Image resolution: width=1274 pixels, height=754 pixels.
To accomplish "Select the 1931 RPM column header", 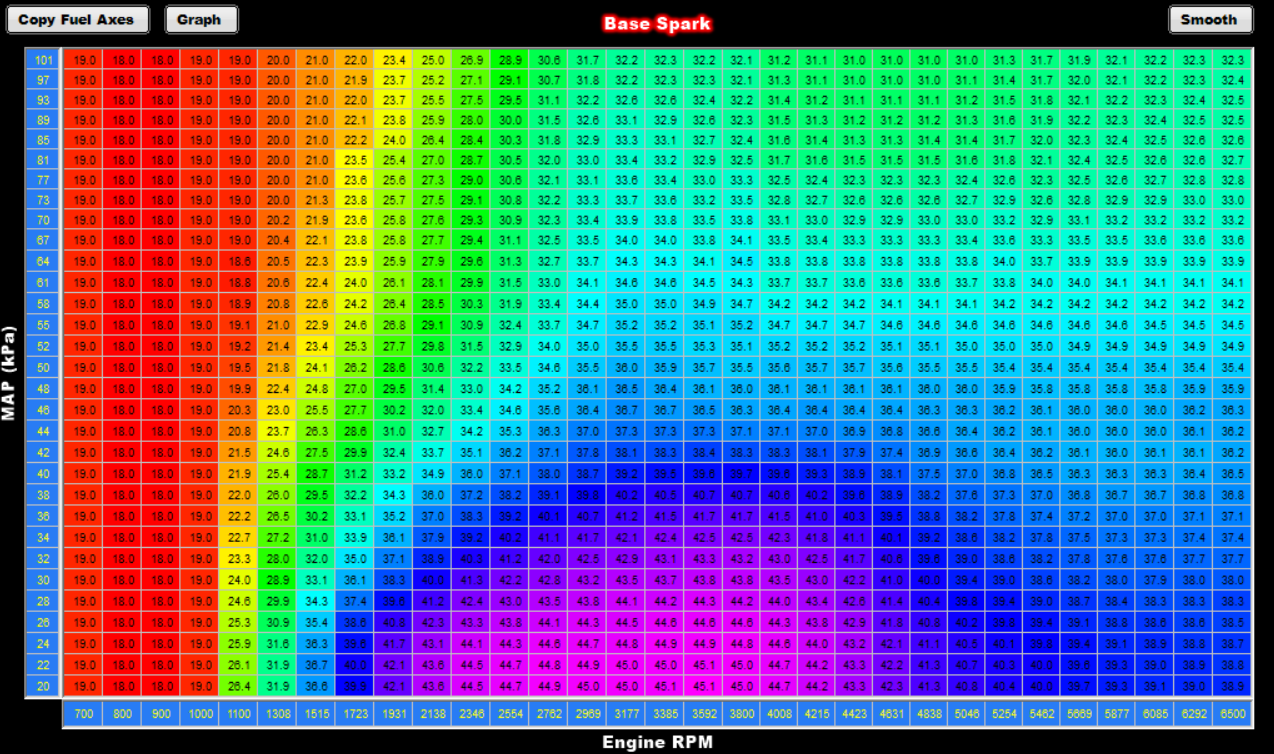I will tap(394, 714).
